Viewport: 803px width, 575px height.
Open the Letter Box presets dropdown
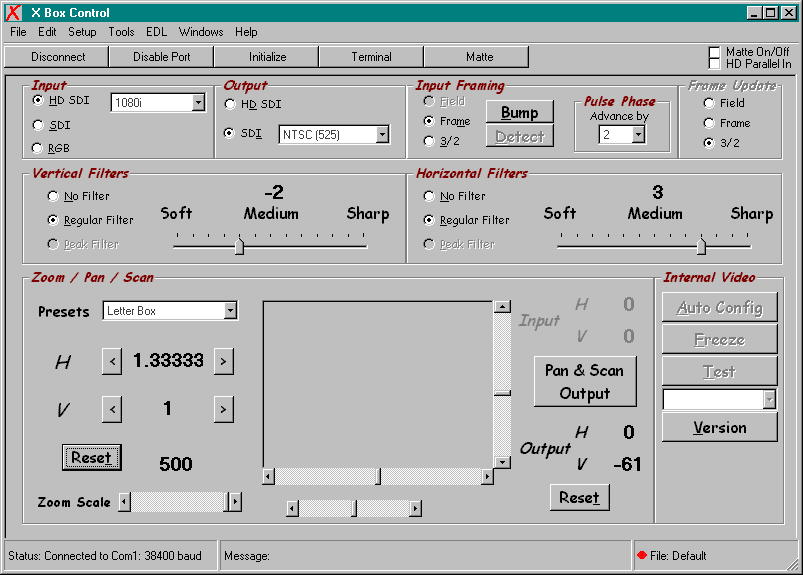click(x=230, y=311)
